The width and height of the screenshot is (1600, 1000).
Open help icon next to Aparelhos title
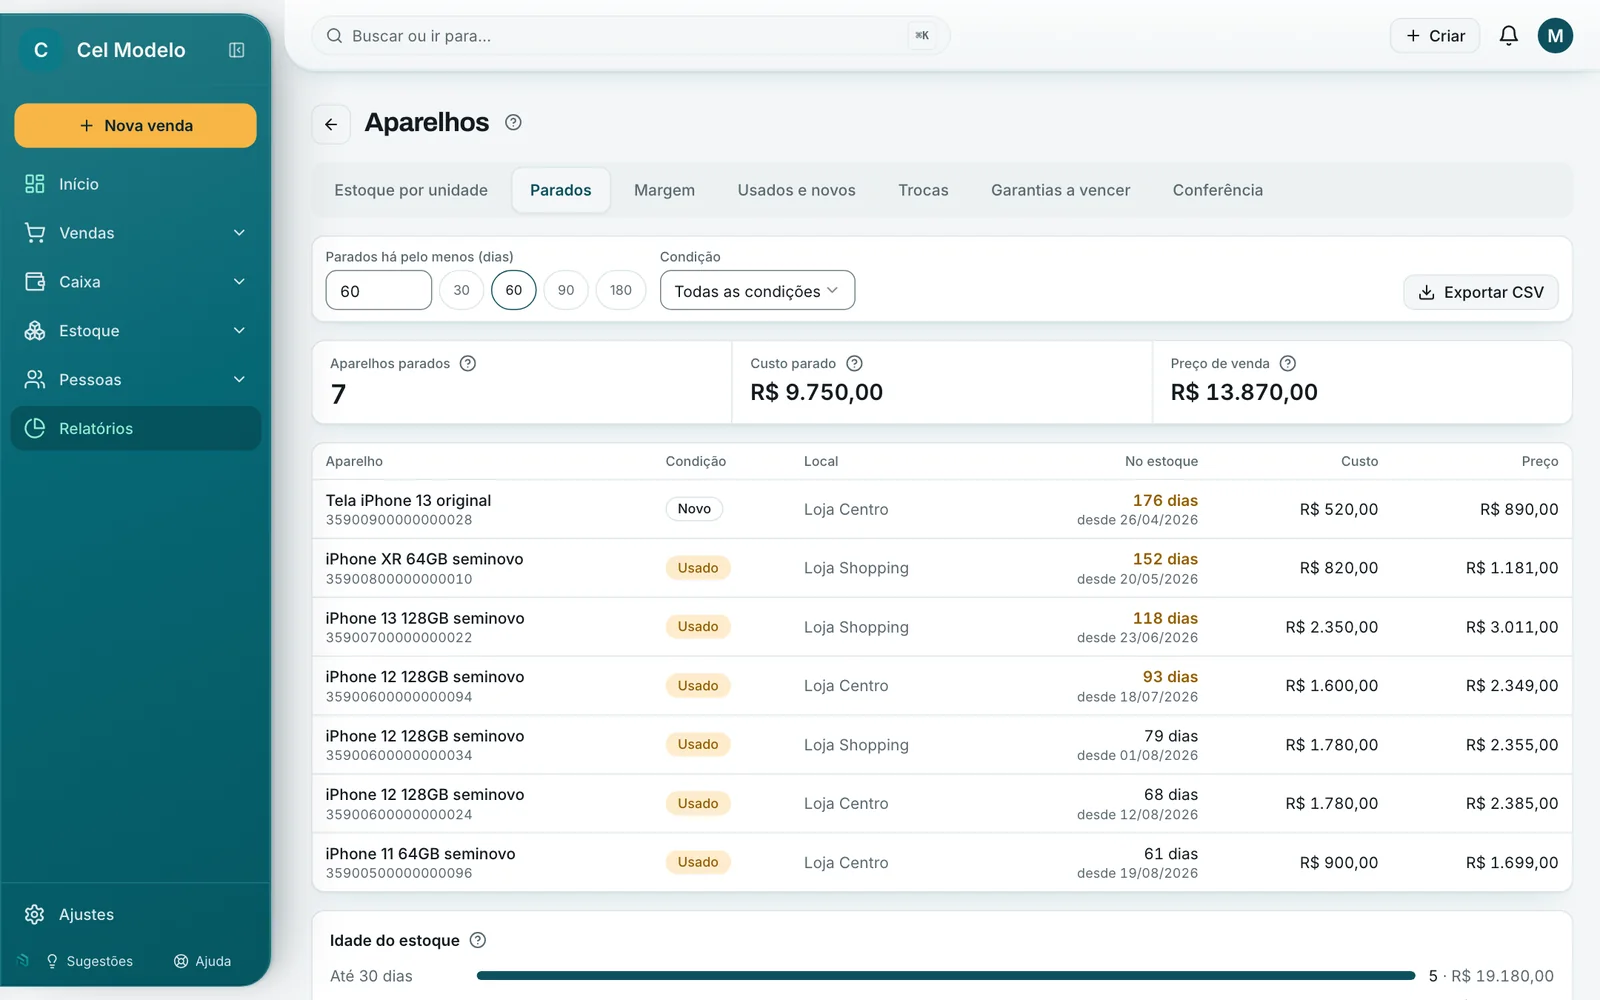[x=513, y=122]
